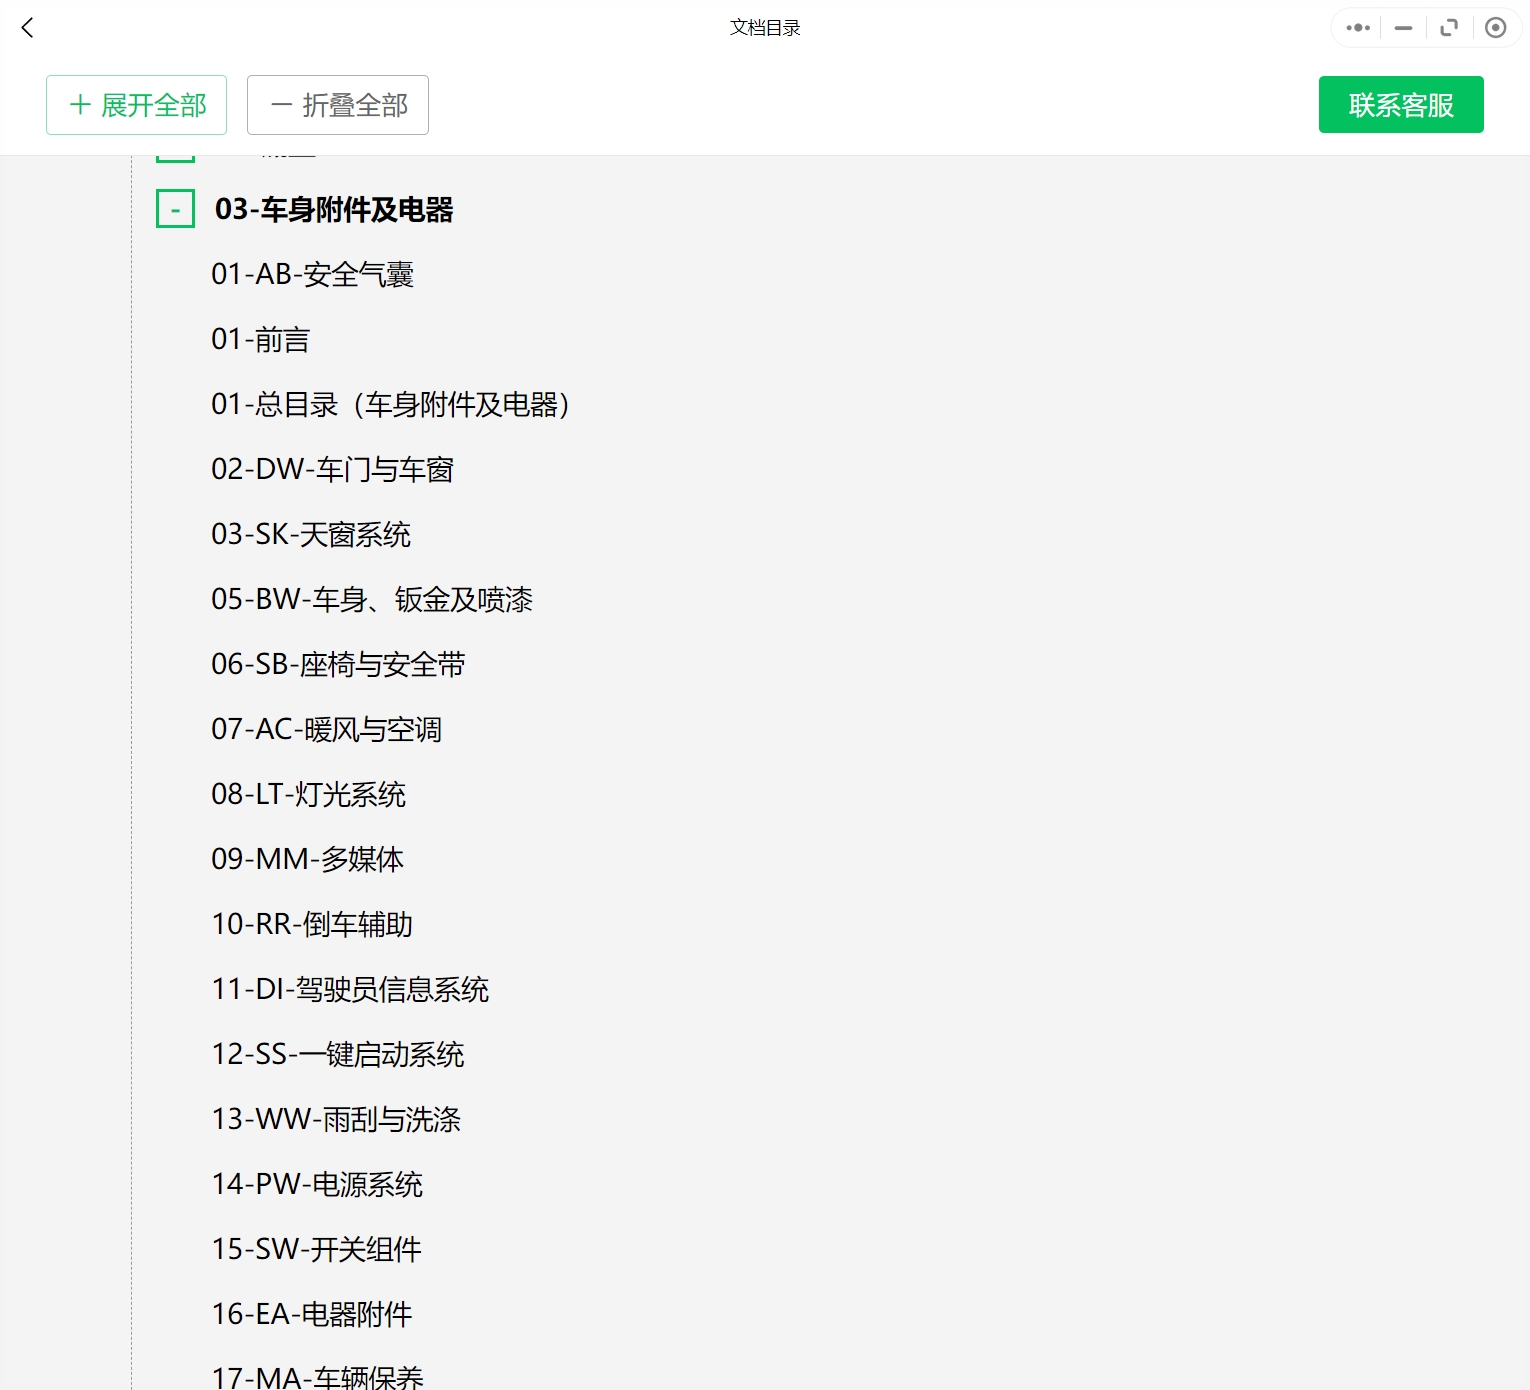Expand the partially visible section above 03
This screenshot has width=1530, height=1390.
click(175, 150)
